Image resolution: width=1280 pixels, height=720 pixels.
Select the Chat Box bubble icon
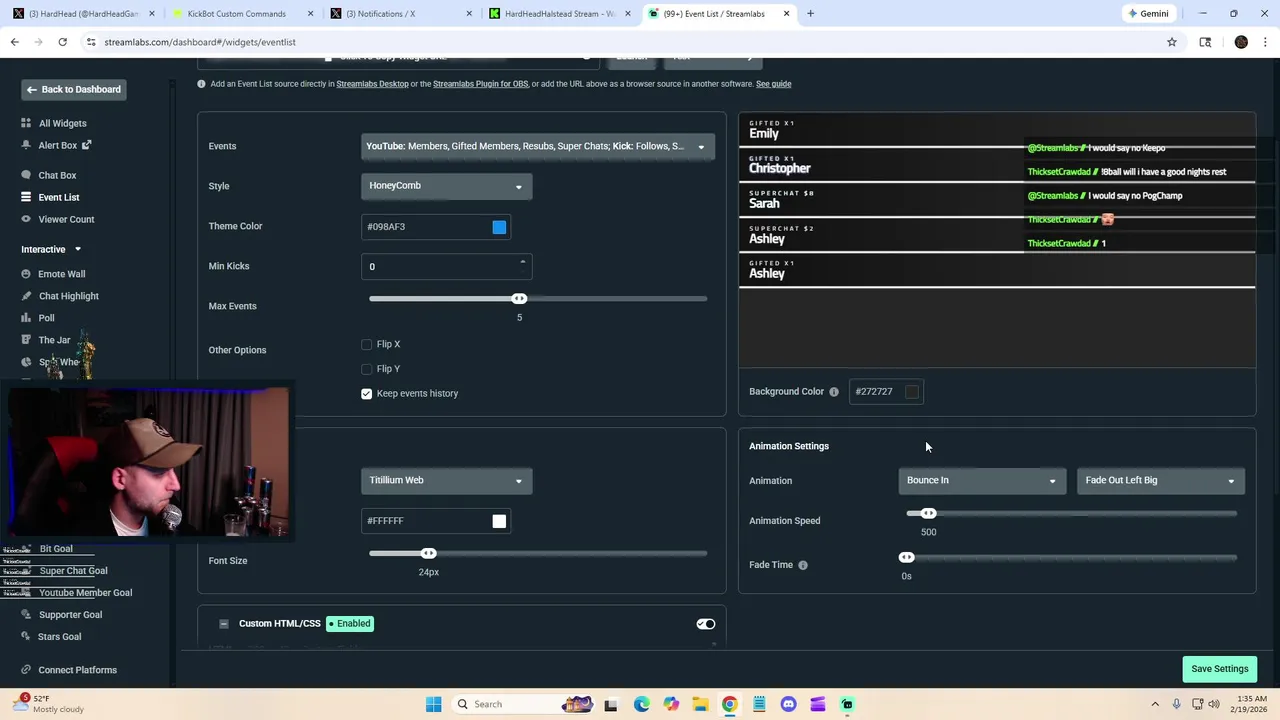tap(26, 175)
